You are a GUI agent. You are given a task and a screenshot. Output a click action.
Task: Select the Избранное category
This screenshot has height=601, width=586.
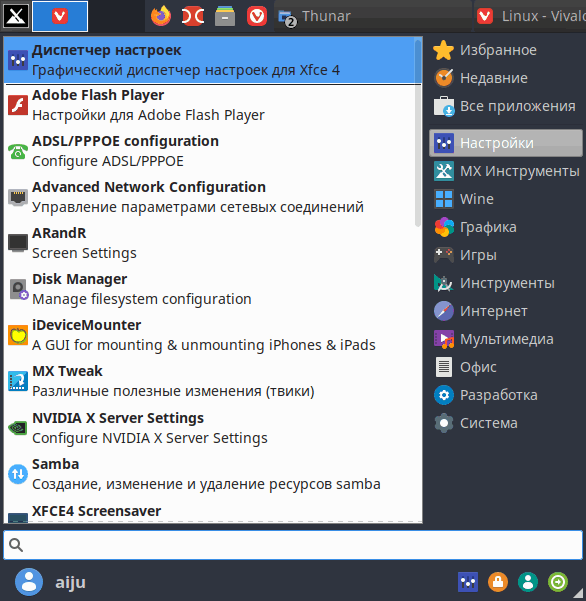[506, 50]
